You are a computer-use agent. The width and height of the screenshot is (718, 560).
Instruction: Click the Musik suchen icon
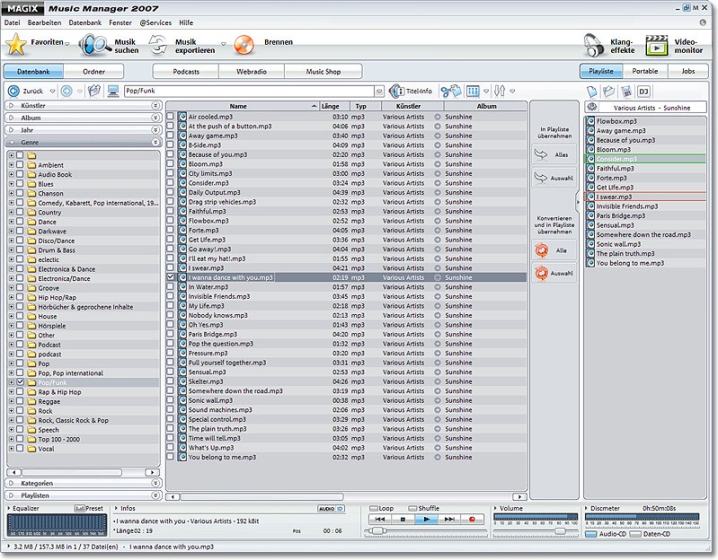point(94,44)
